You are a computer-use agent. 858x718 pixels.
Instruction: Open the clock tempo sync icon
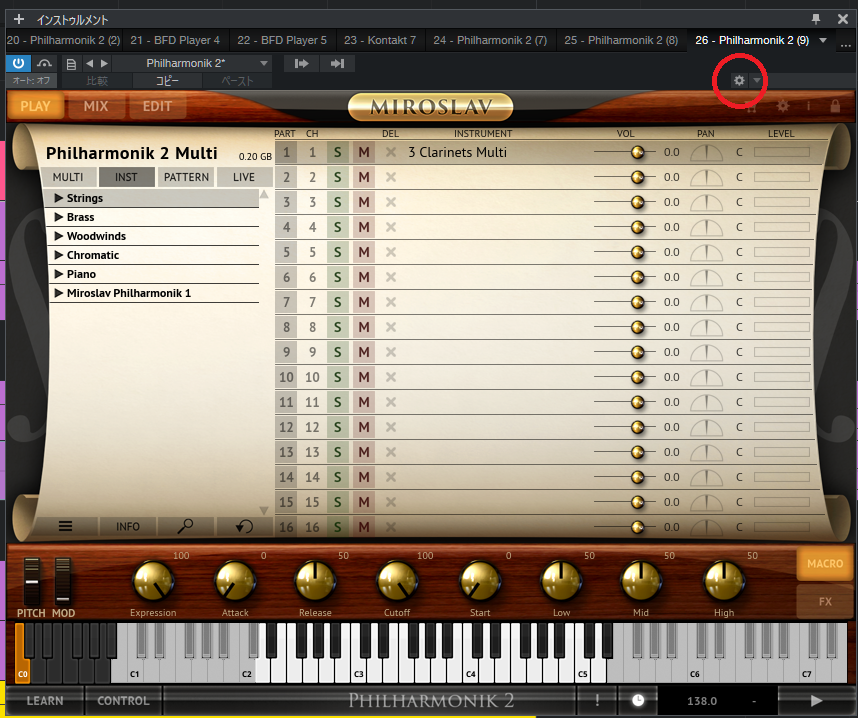tap(637, 701)
